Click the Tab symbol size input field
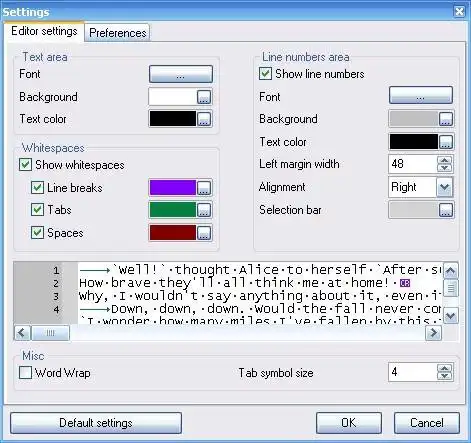The height and width of the screenshot is (443, 471). 413,372
